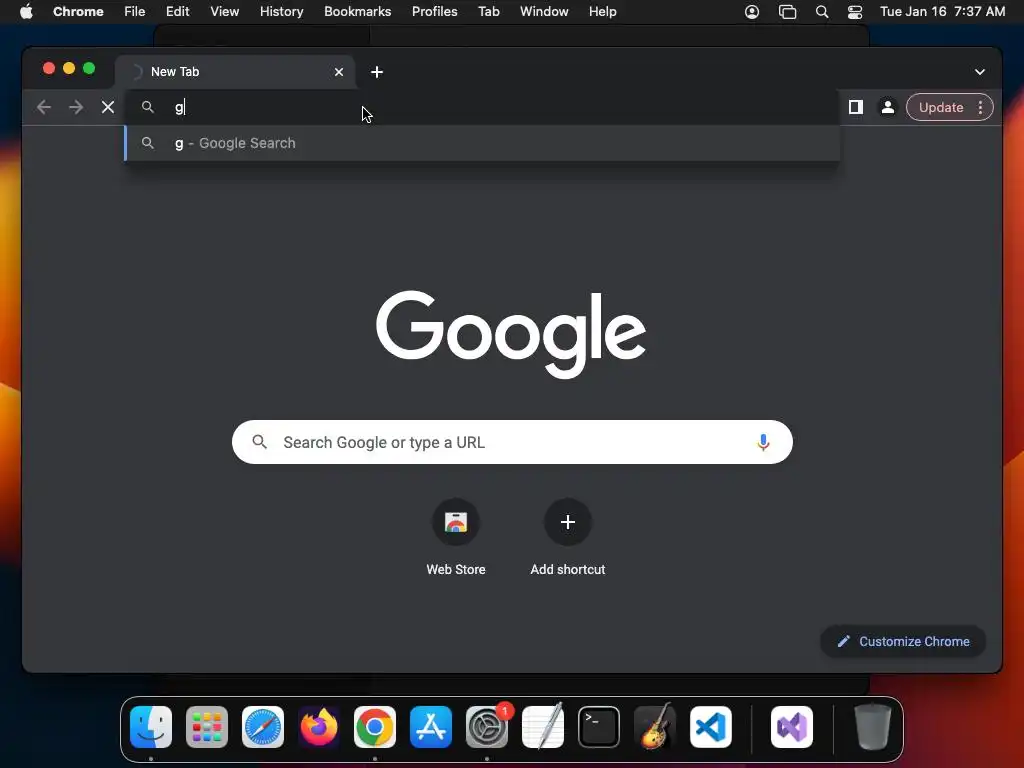Image resolution: width=1024 pixels, height=768 pixels.
Task: Launch Terminal from the Dock
Action: tap(599, 727)
